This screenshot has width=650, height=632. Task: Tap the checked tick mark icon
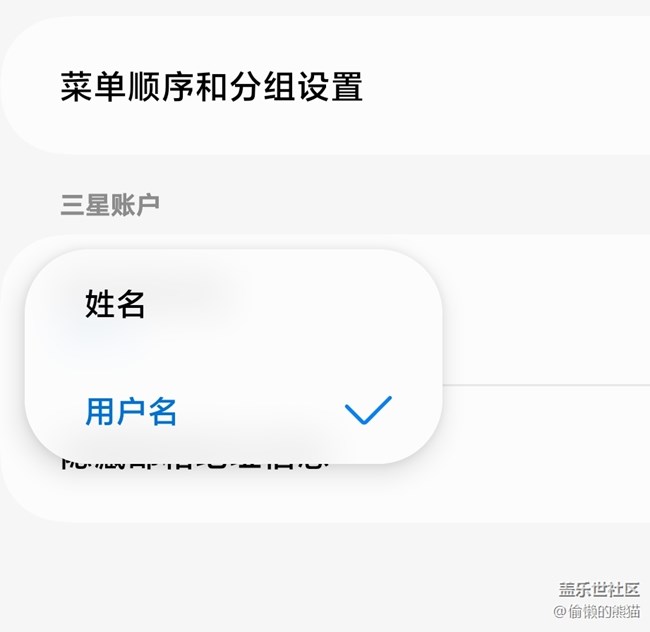click(x=368, y=410)
